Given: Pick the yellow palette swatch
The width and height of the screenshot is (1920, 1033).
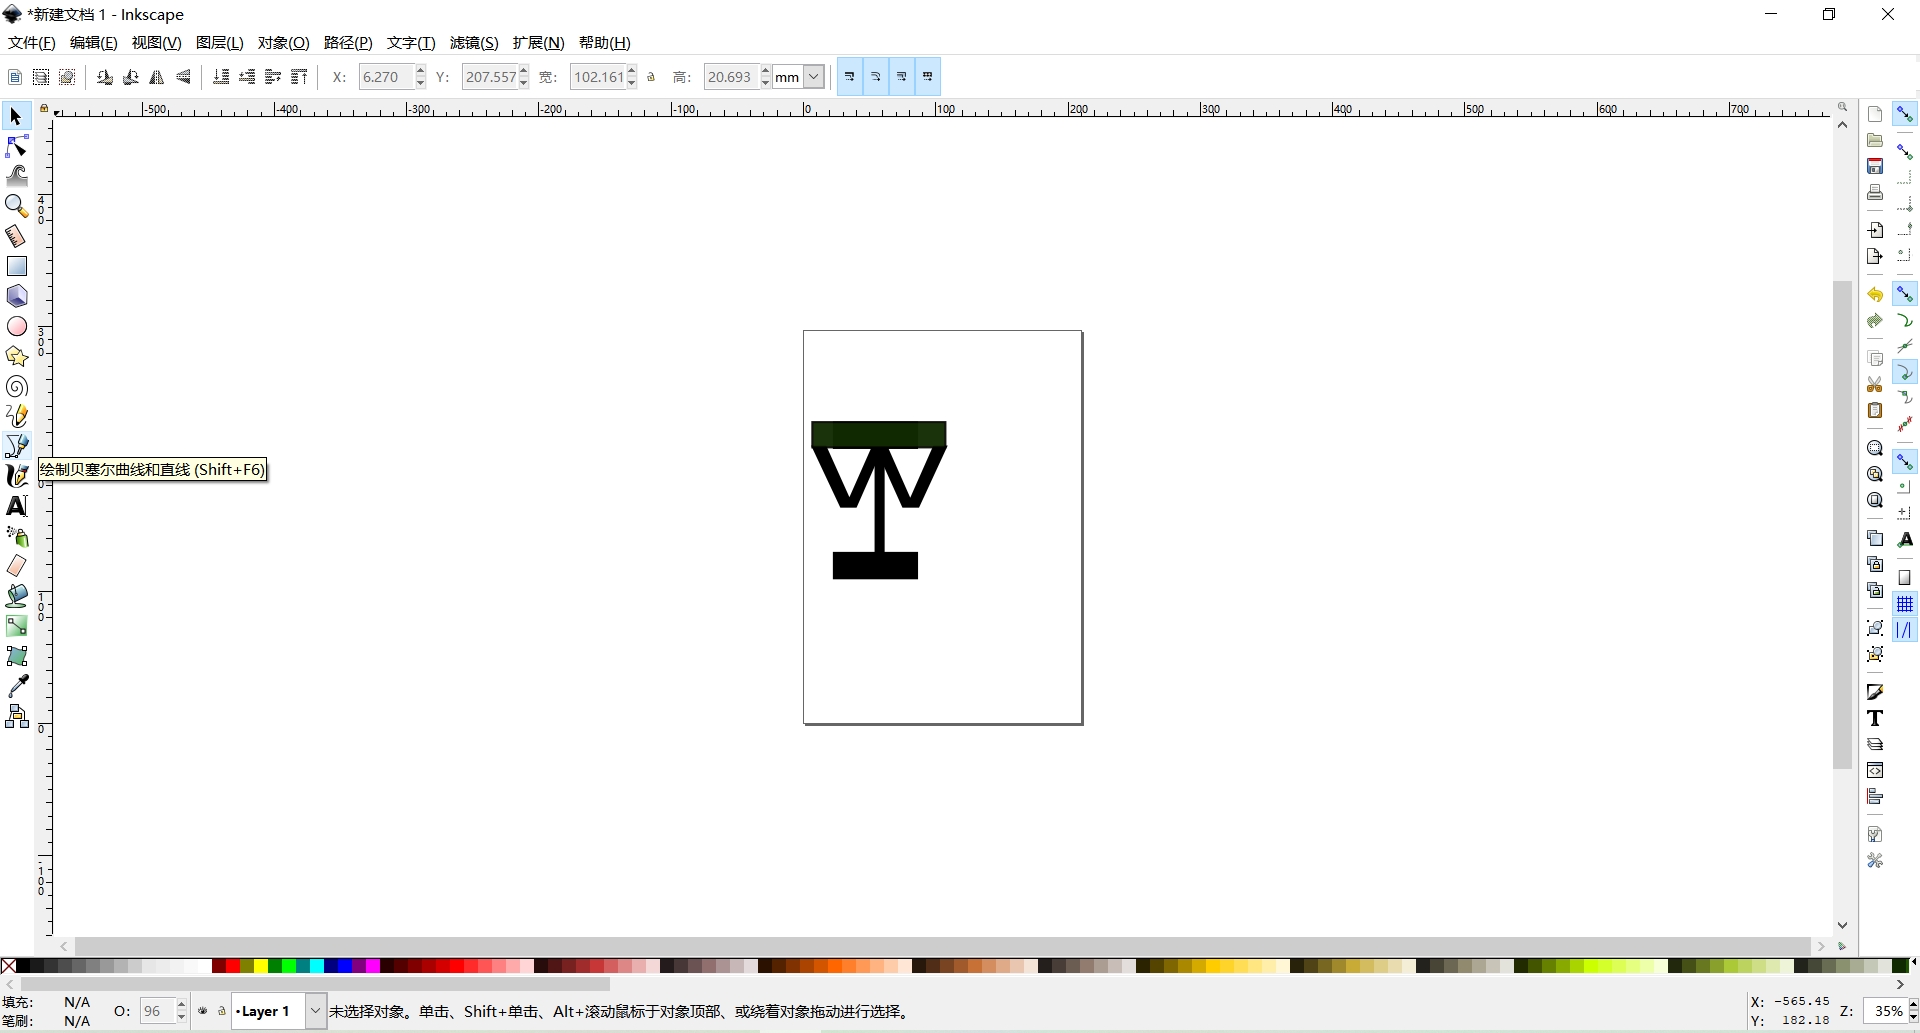Looking at the screenshot, I should pyautogui.click(x=260, y=966).
